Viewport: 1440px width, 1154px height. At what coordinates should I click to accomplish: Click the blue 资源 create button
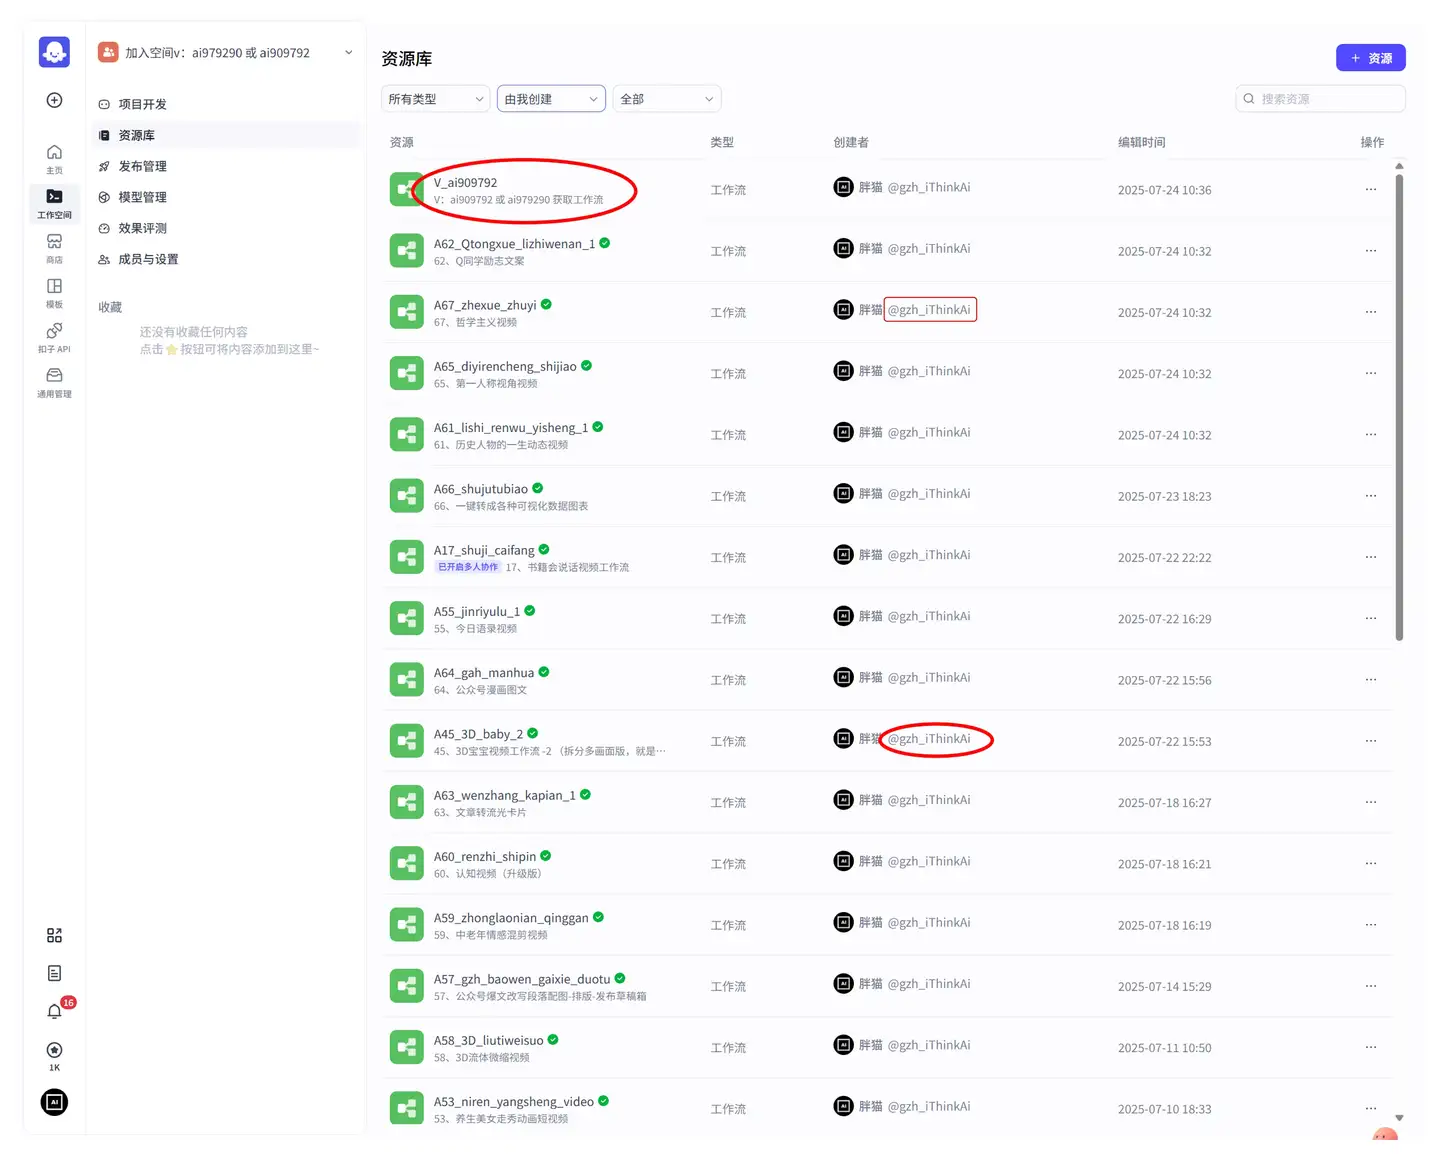[x=1370, y=57]
